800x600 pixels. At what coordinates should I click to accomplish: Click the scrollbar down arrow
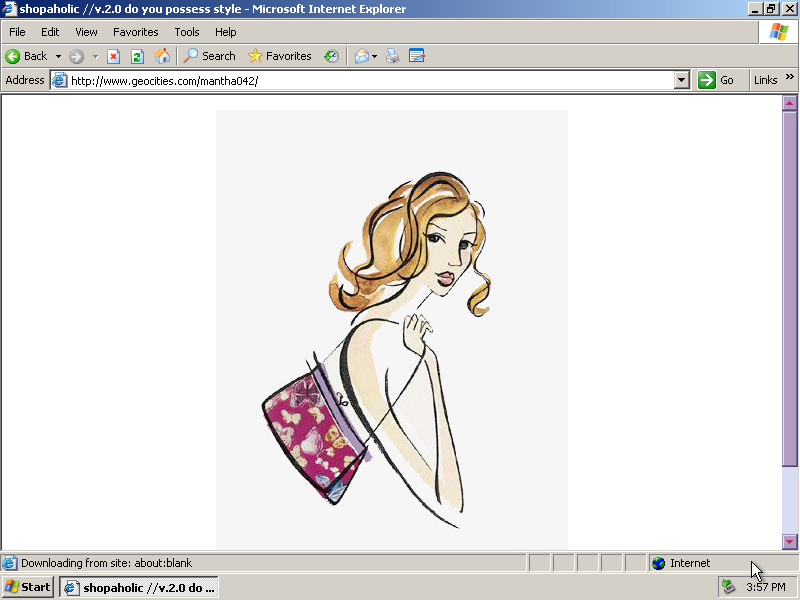pyautogui.click(x=789, y=542)
